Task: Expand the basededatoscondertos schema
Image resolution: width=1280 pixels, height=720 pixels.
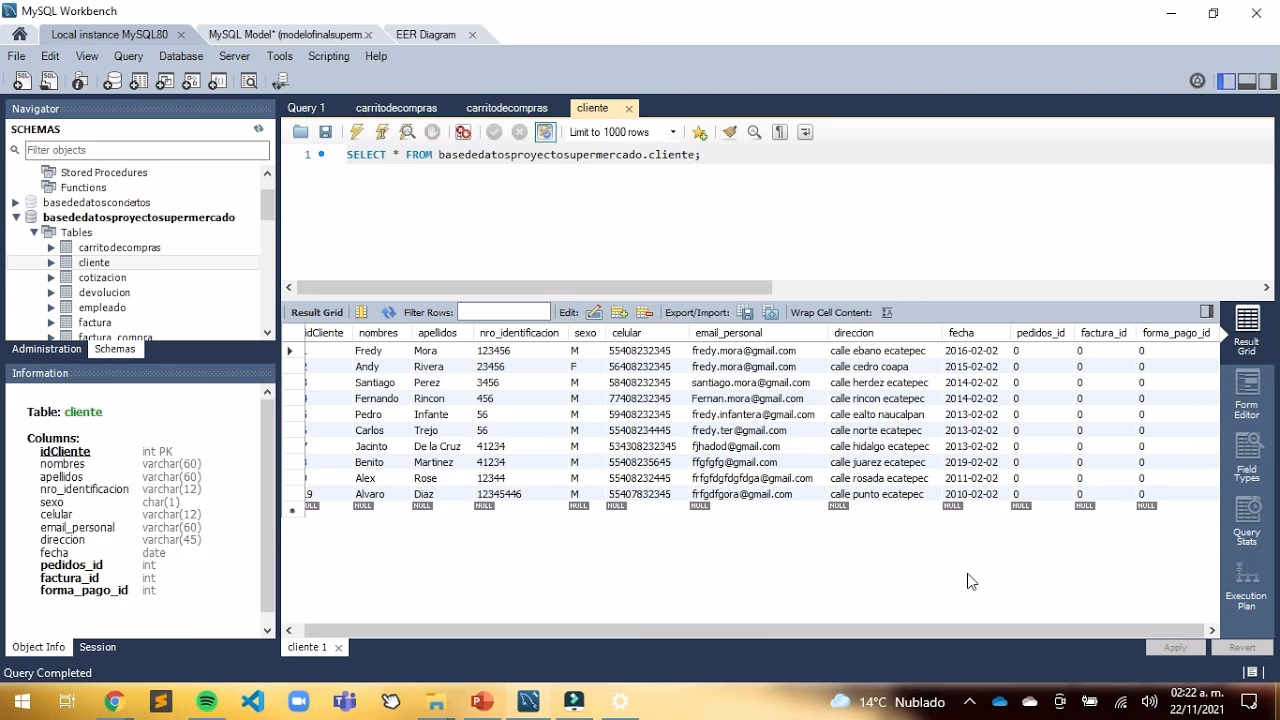Action: 16,203
